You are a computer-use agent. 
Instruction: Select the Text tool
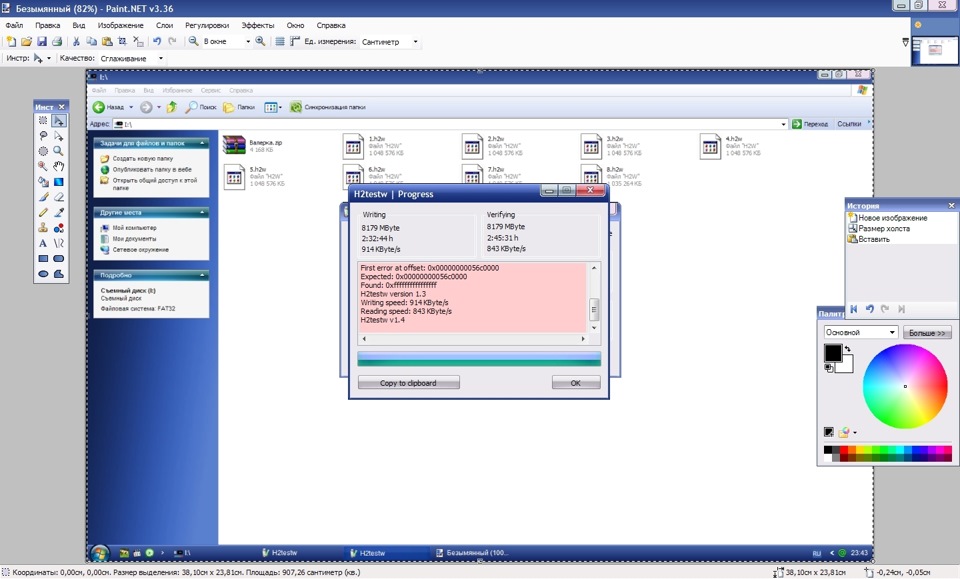[43, 243]
